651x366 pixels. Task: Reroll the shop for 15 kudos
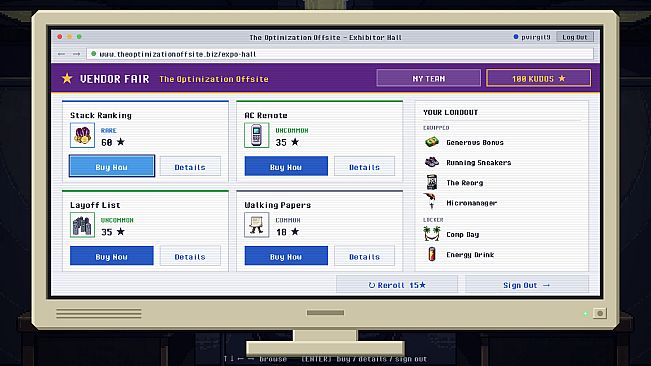[397, 285]
